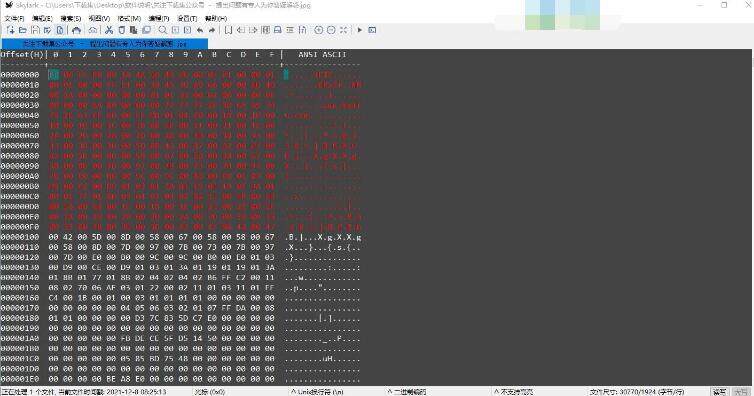This screenshot has height=396, width=754.
Task: Open the 搜索(S) menu
Action: (x=70, y=18)
